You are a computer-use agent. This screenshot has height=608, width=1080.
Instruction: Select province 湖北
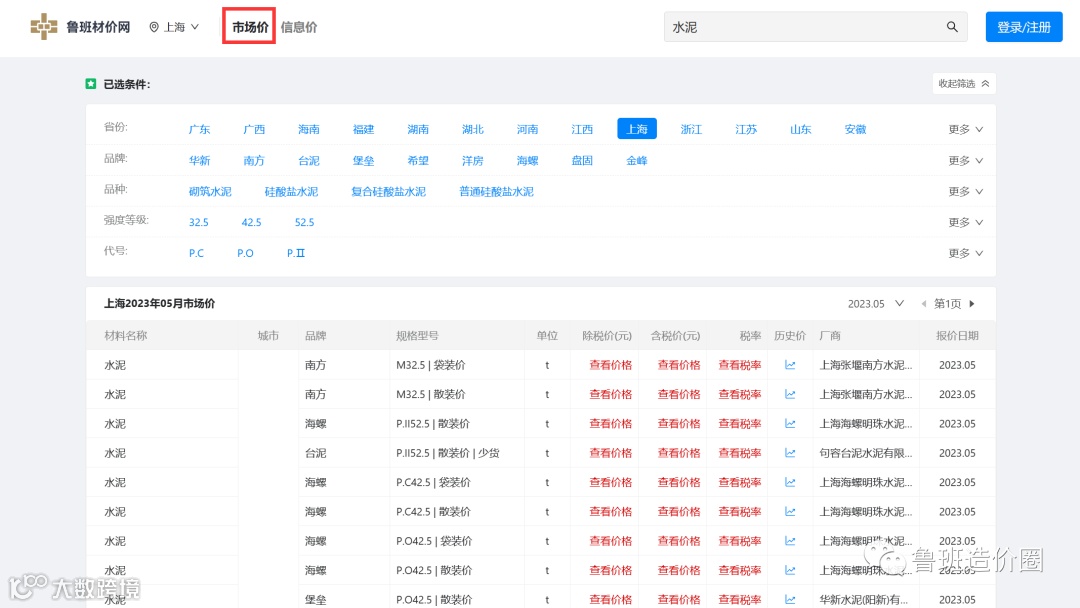472,129
